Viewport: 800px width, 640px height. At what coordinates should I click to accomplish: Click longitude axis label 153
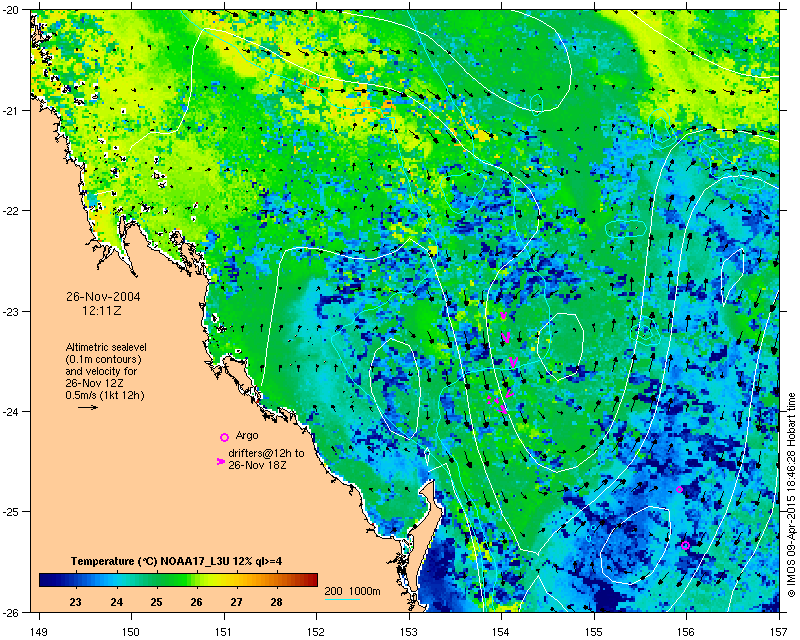[x=409, y=632]
